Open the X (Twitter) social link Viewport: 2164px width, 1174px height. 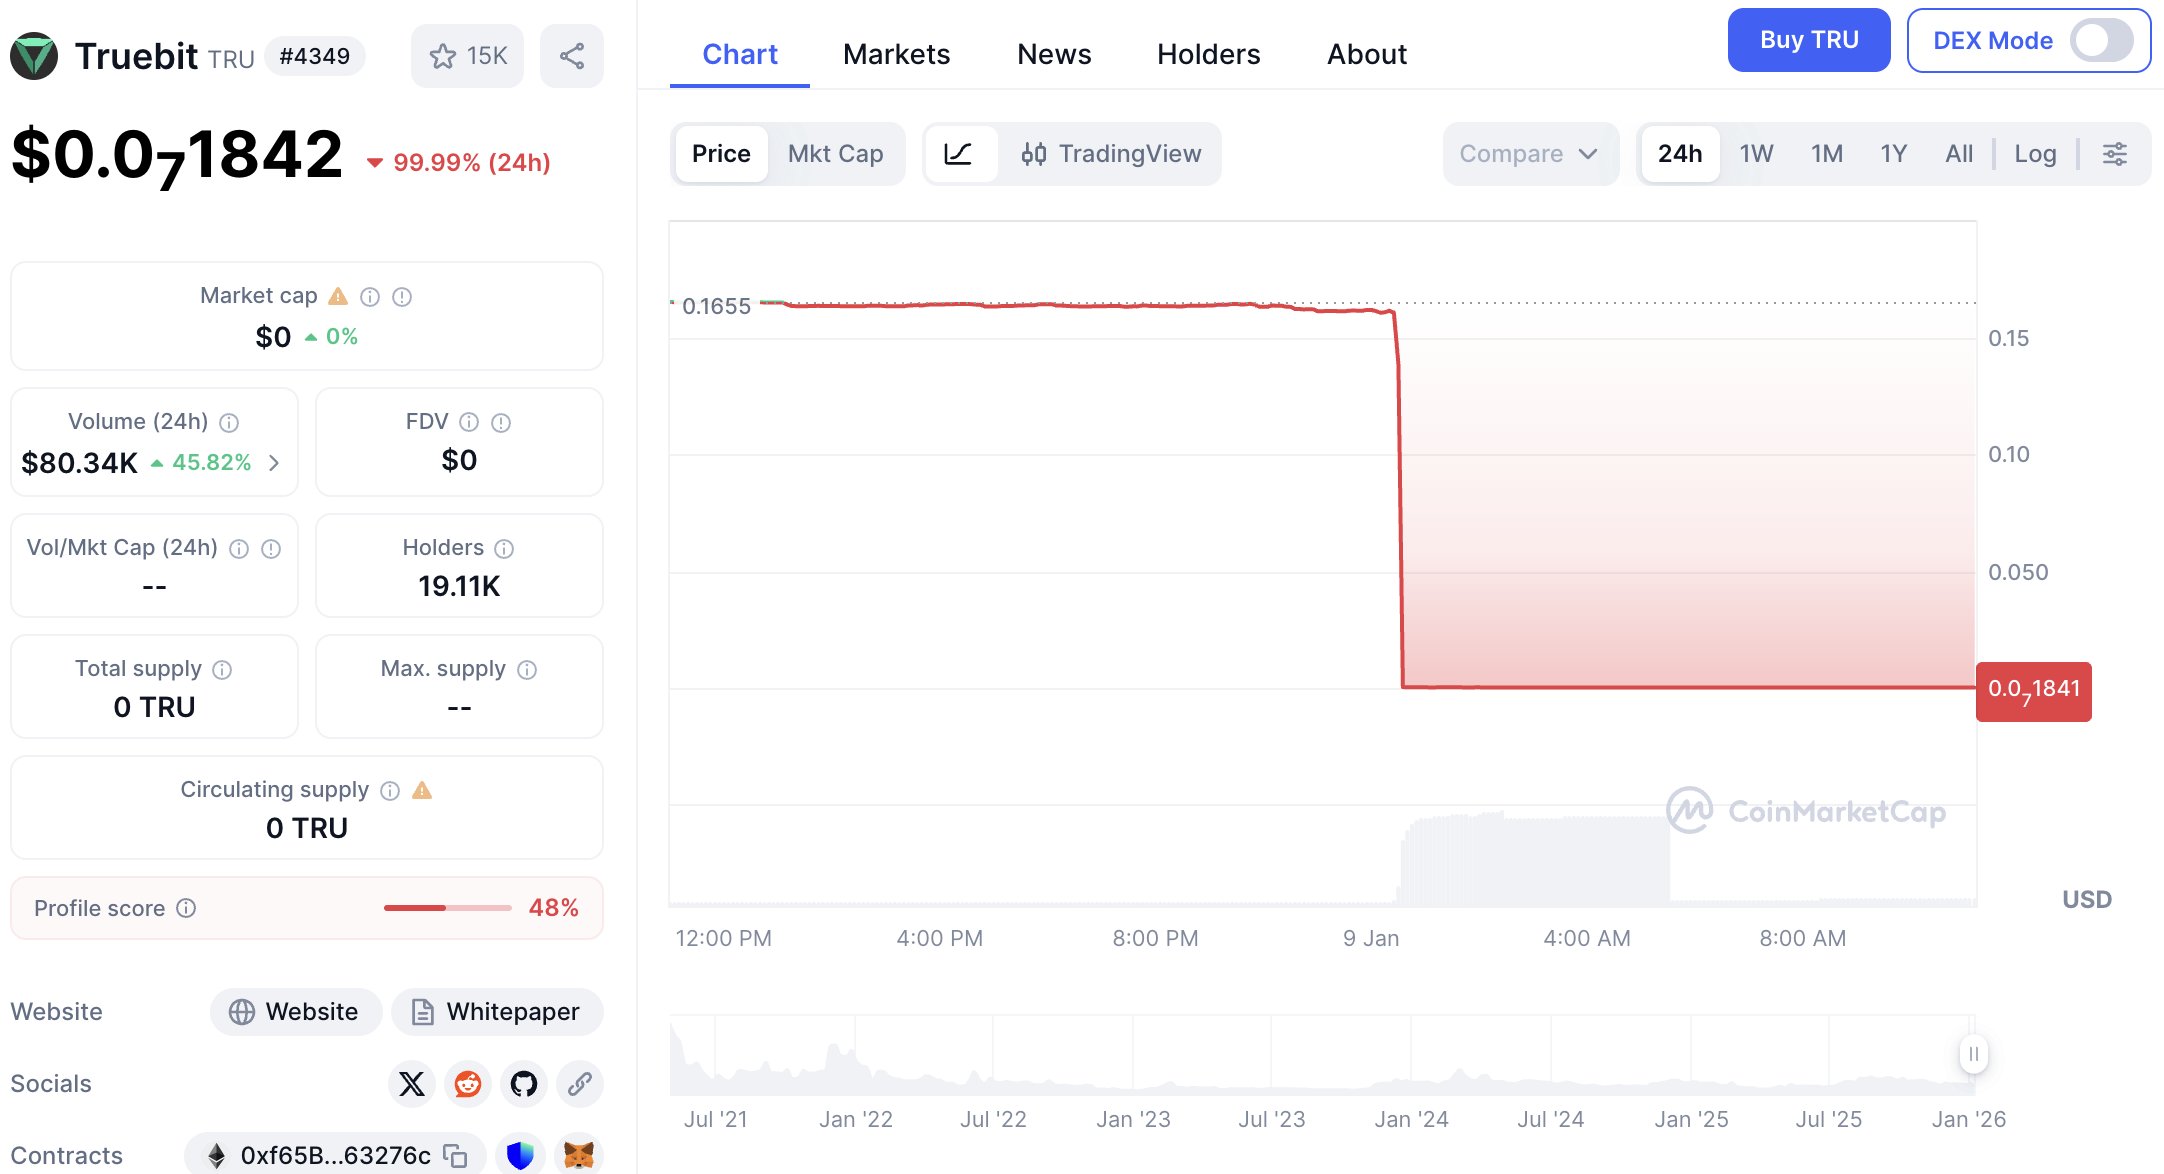[411, 1084]
